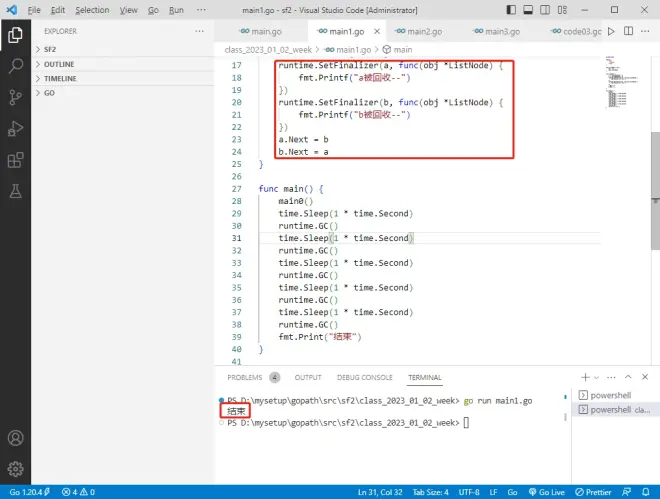This screenshot has height=499, width=660.
Task: Select the powershell cla... terminal
Action: point(615,409)
